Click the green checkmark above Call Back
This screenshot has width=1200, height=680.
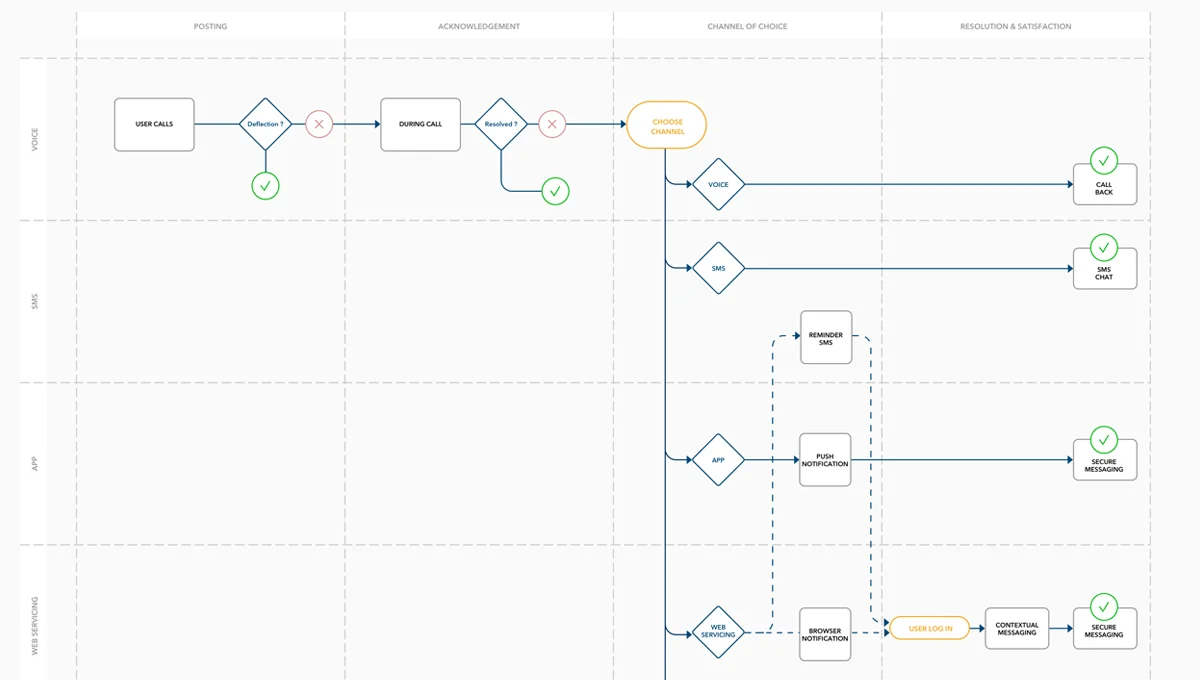[1104, 160]
